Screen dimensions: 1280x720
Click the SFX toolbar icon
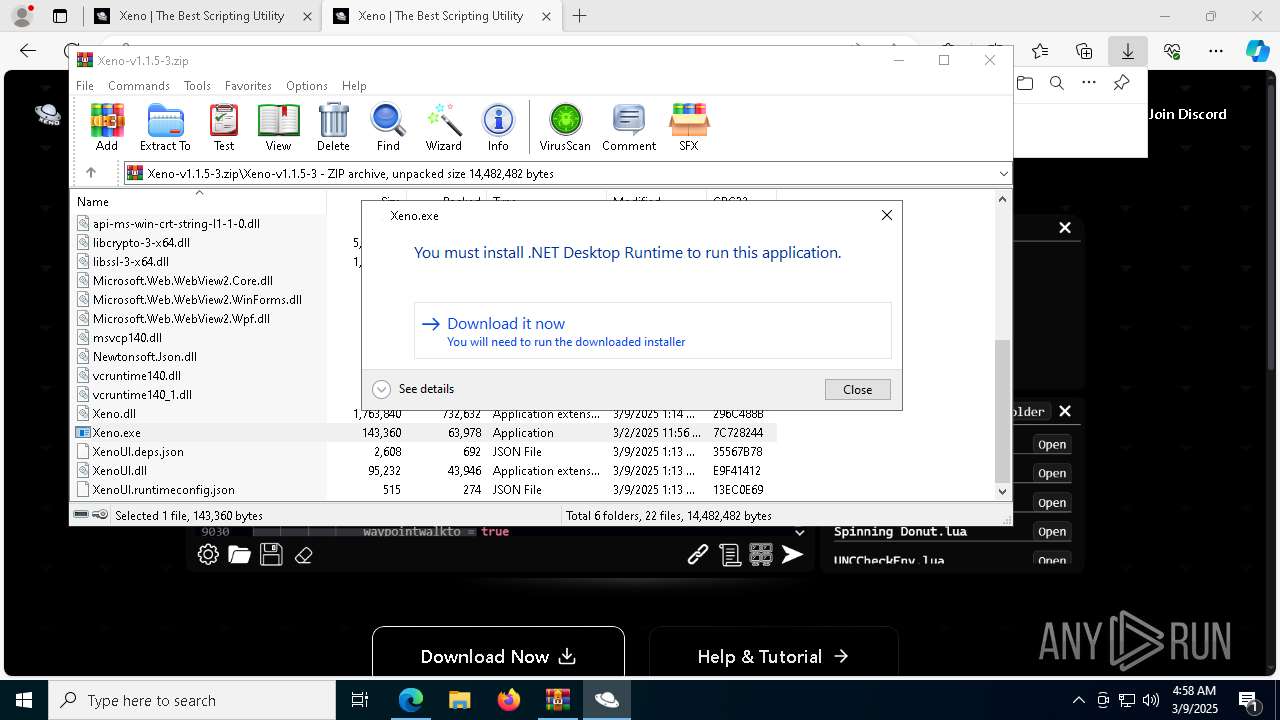(689, 127)
